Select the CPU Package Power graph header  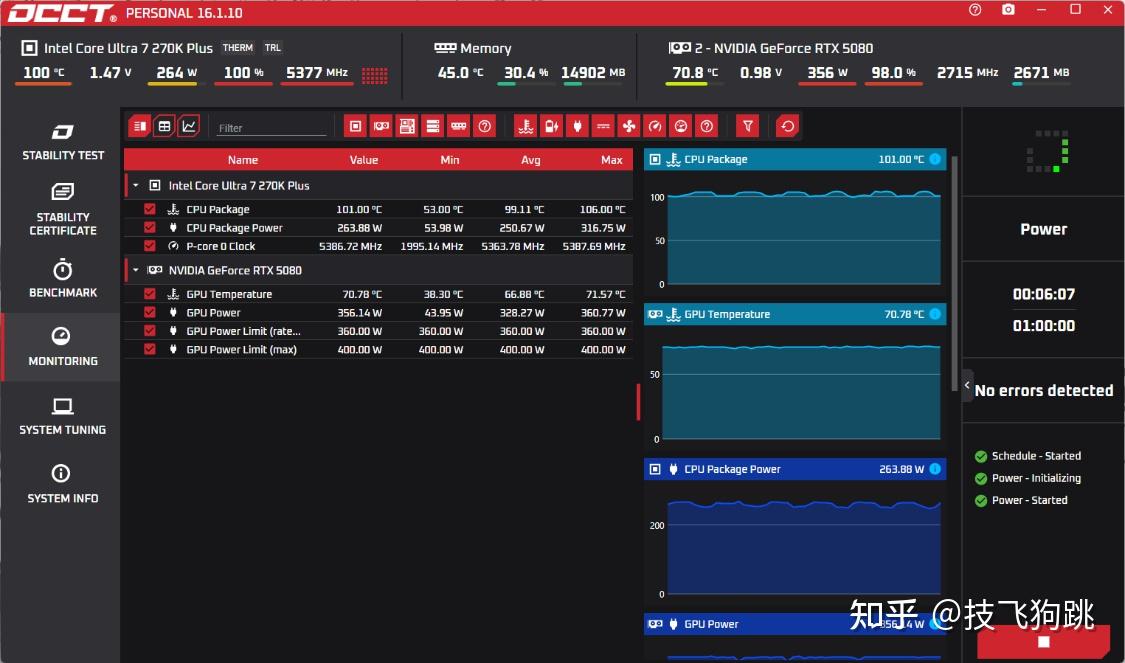coord(795,469)
